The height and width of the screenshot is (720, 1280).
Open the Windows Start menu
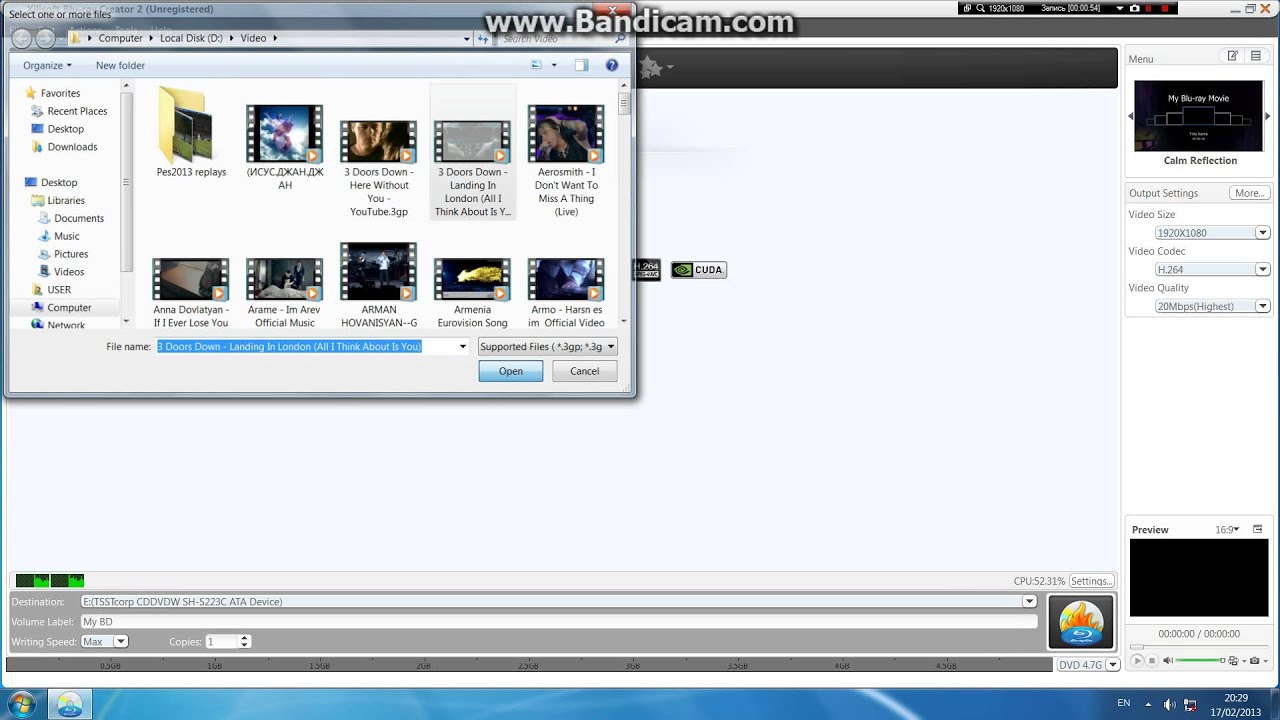(22, 704)
